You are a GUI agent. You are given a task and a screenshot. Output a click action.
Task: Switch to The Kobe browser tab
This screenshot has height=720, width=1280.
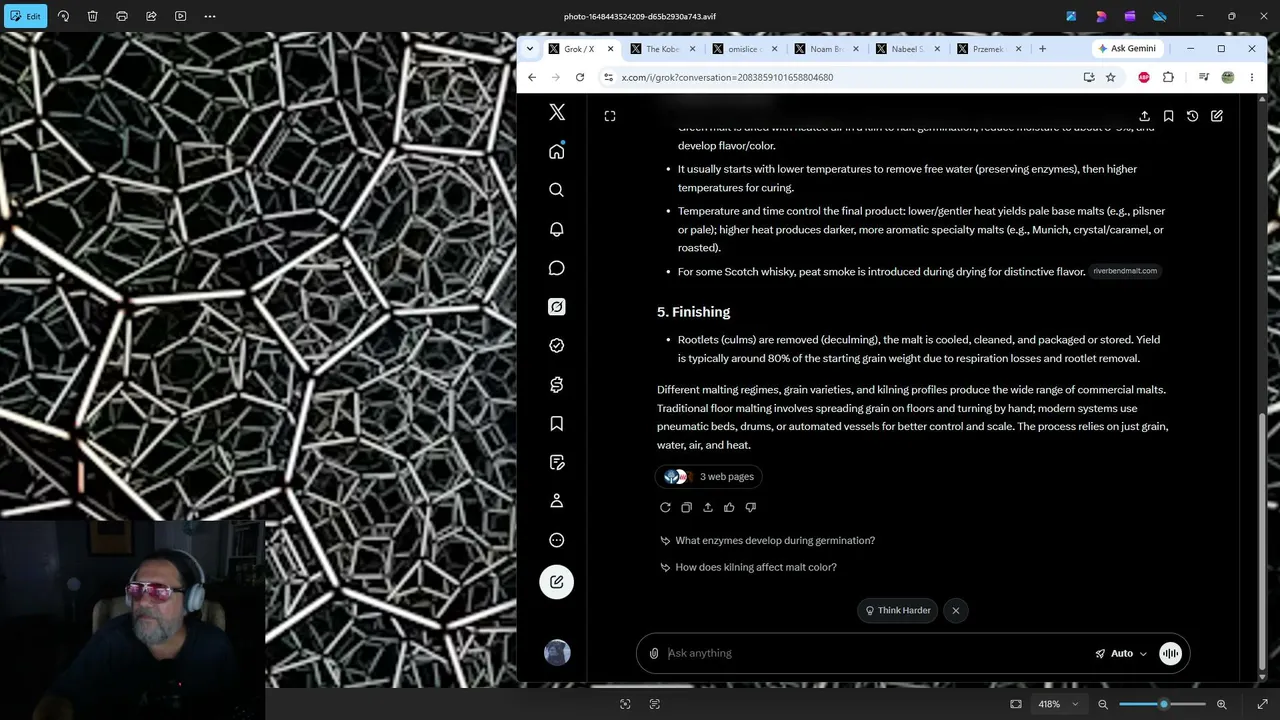[x=661, y=49]
